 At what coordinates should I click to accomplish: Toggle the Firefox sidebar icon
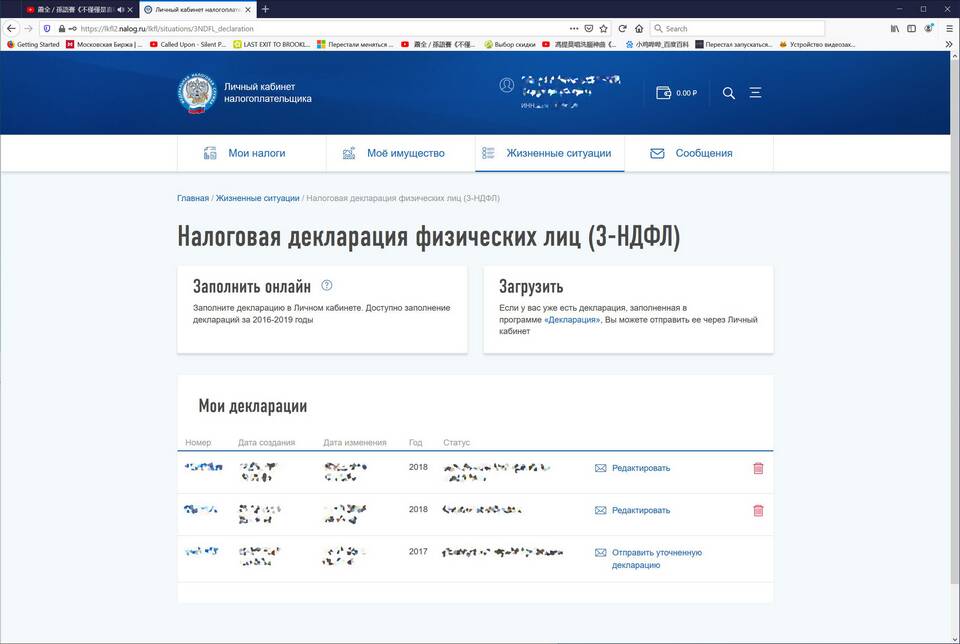coord(912,28)
